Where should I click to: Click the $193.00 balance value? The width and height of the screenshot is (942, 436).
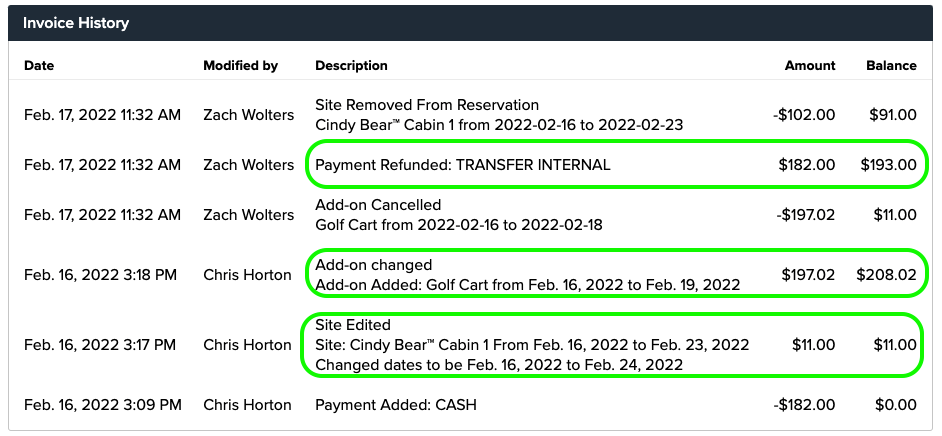pyautogui.click(x=888, y=165)
